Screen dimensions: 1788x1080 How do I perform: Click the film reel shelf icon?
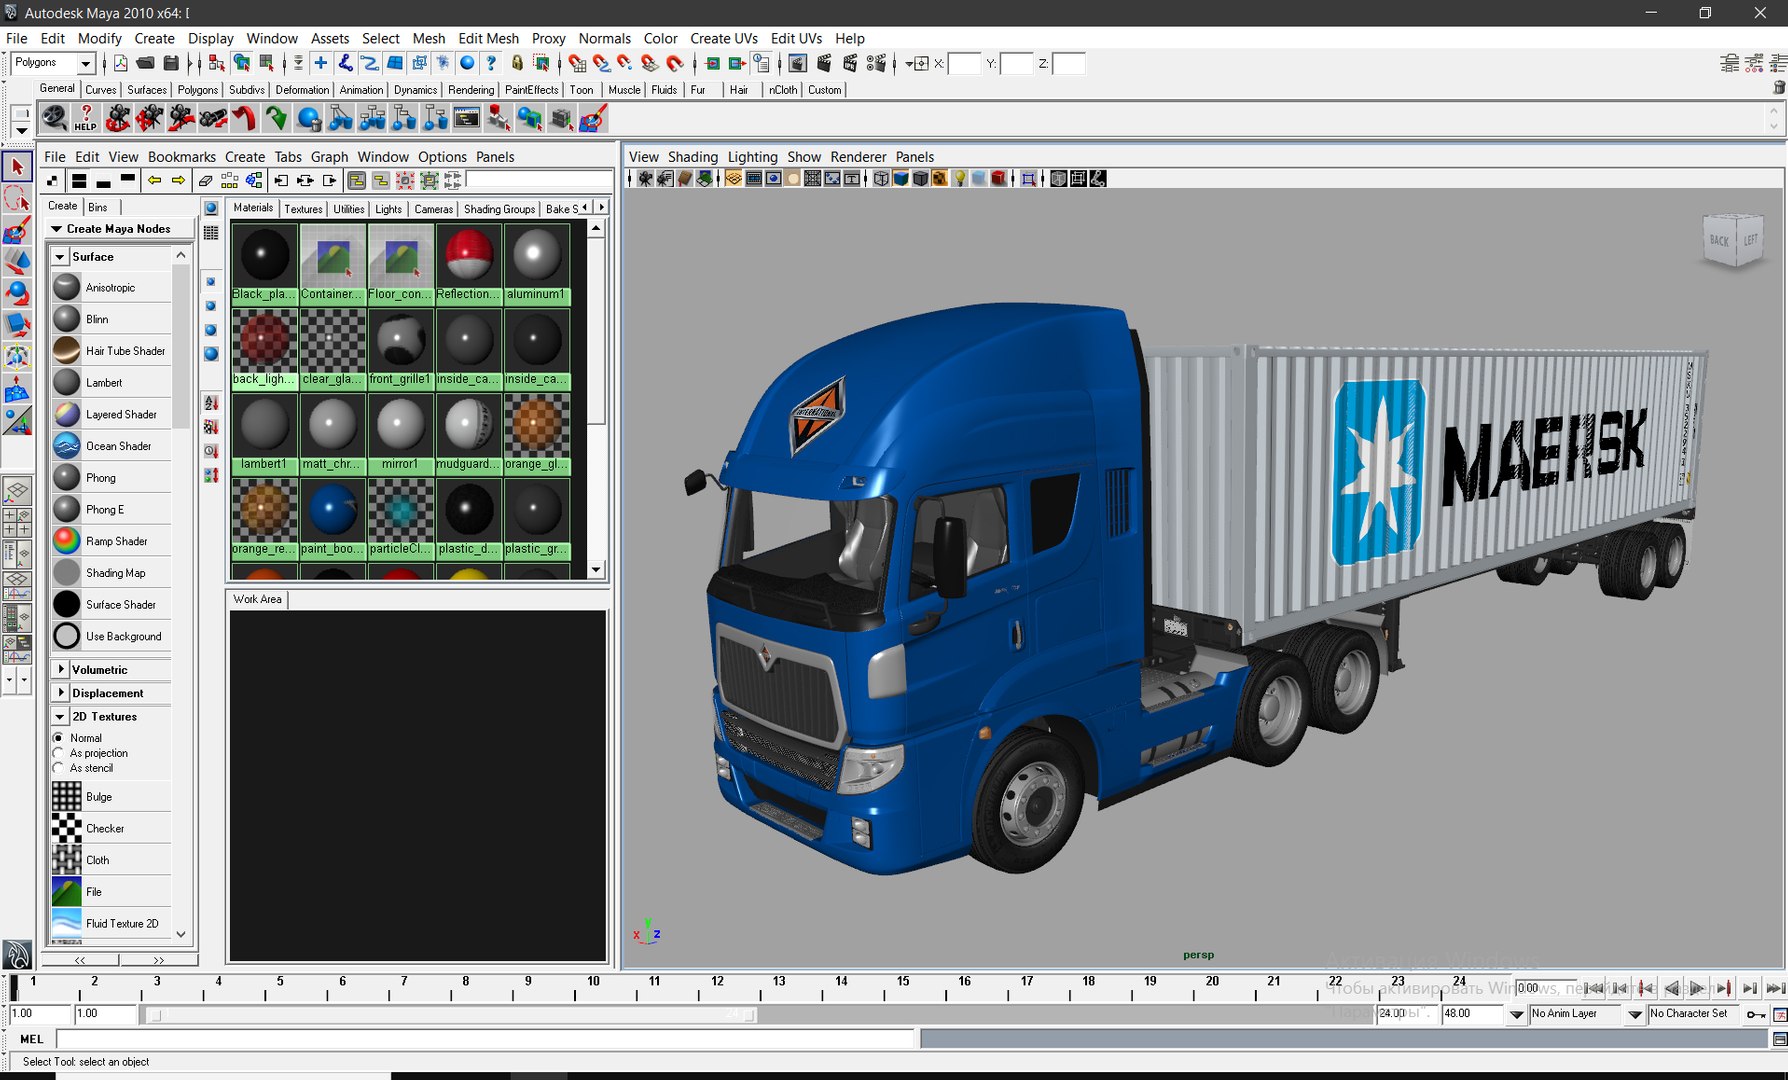point(54,118)
